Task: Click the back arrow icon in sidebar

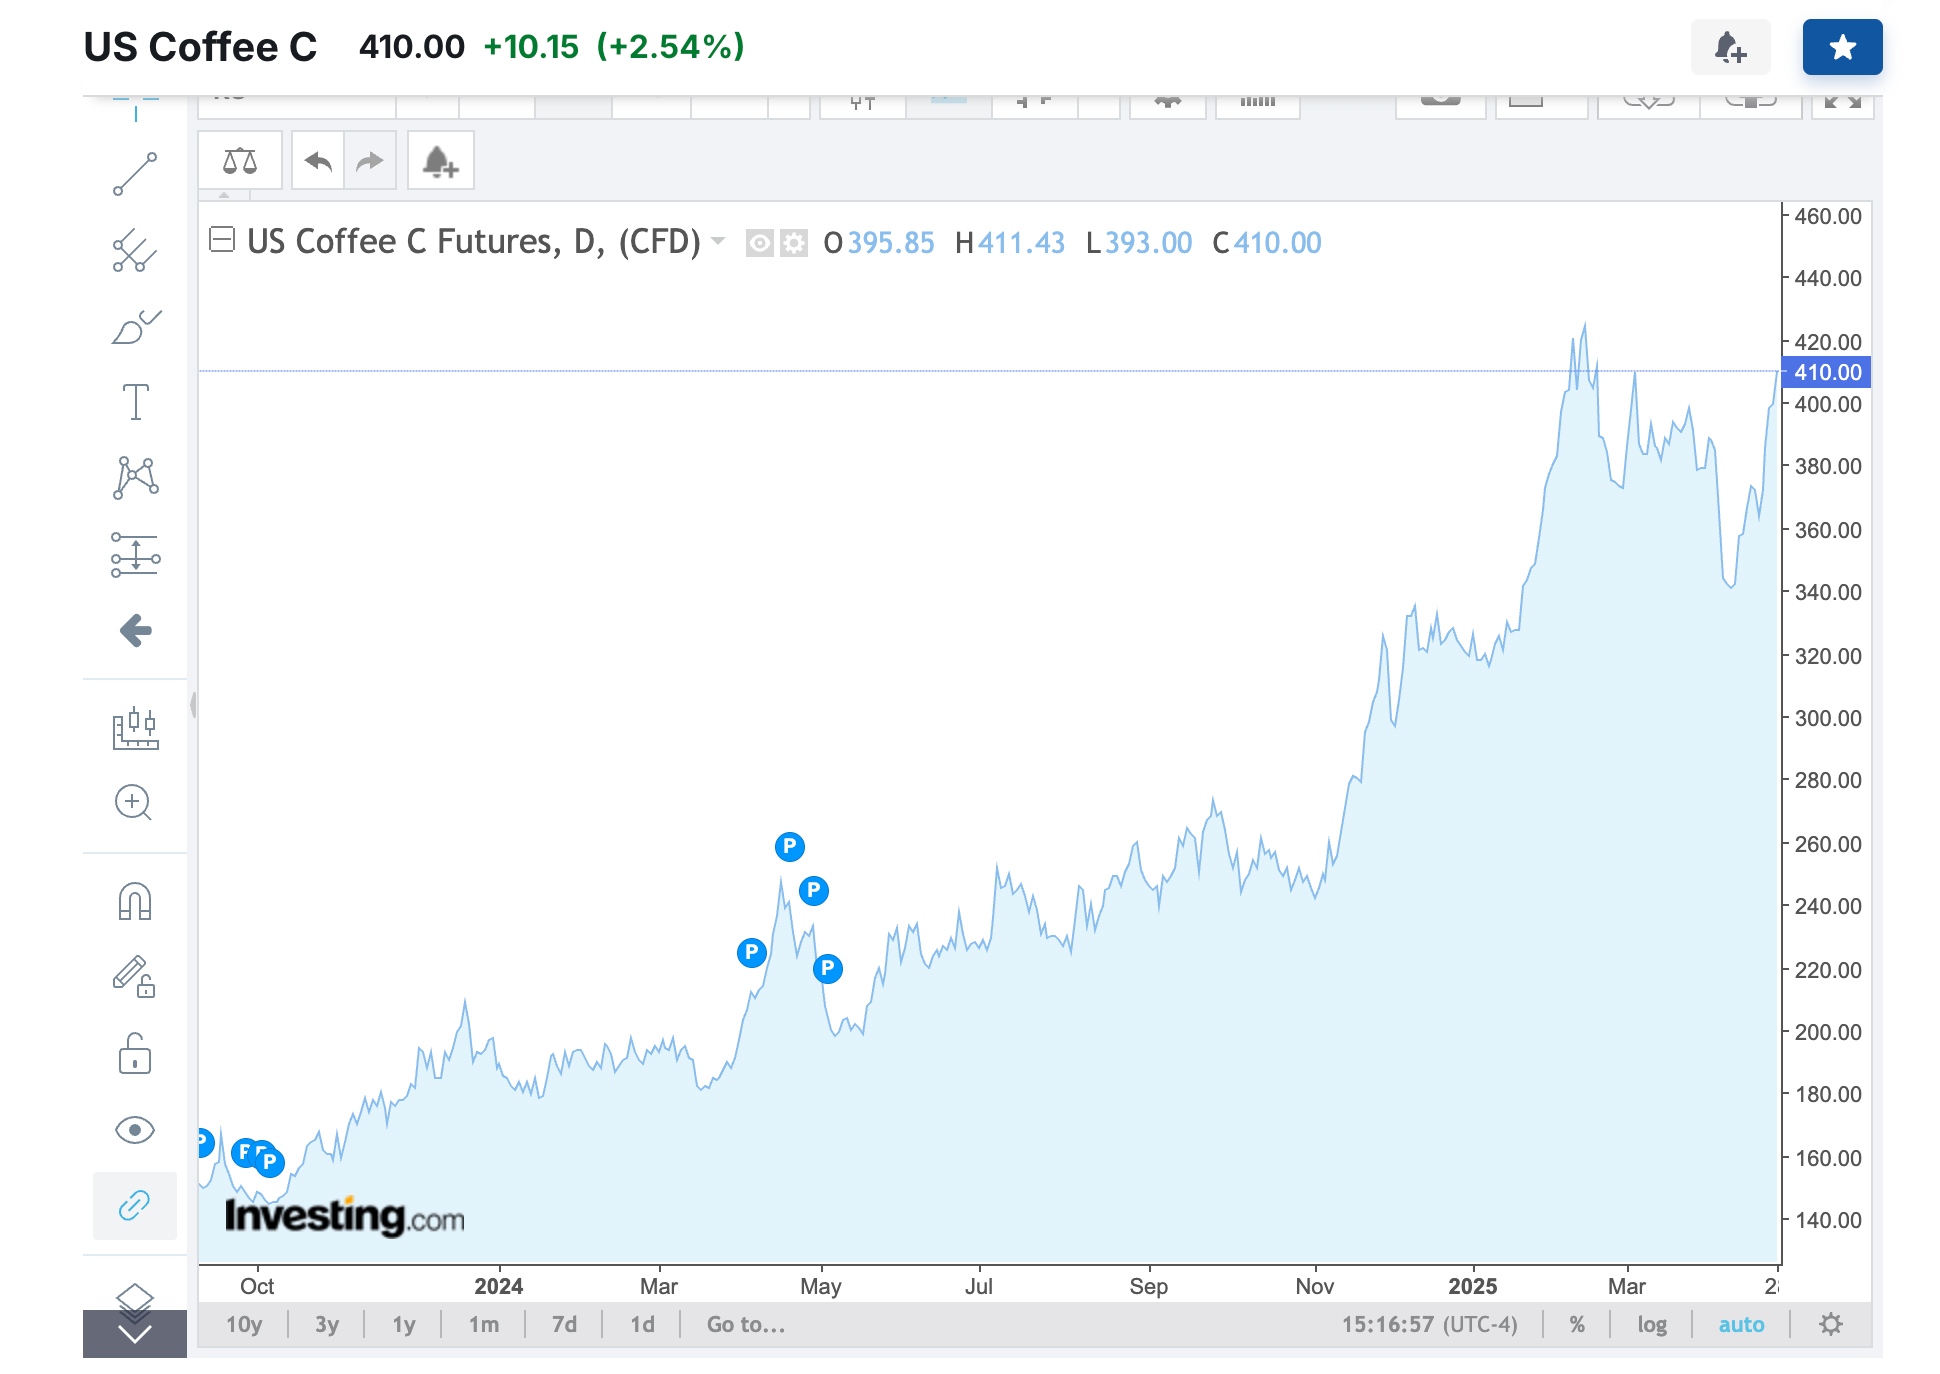Action: coord(135,630)
